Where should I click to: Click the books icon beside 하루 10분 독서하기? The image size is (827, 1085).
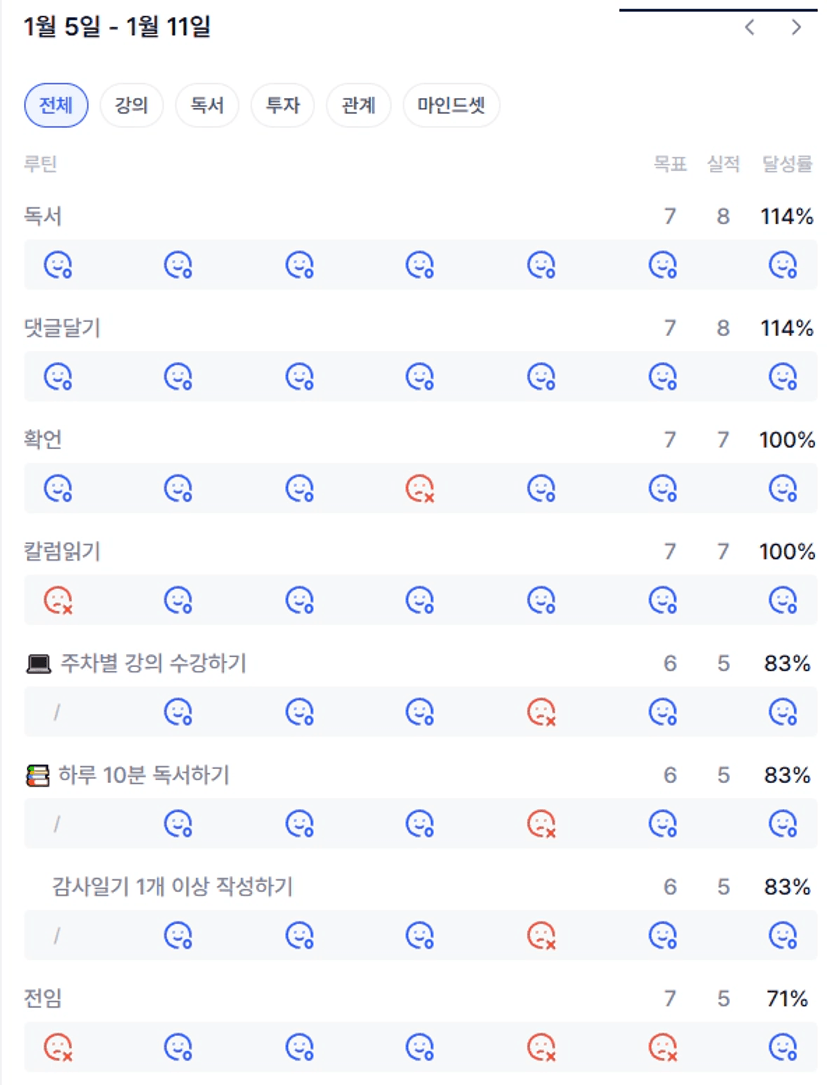tap(38, 775)
